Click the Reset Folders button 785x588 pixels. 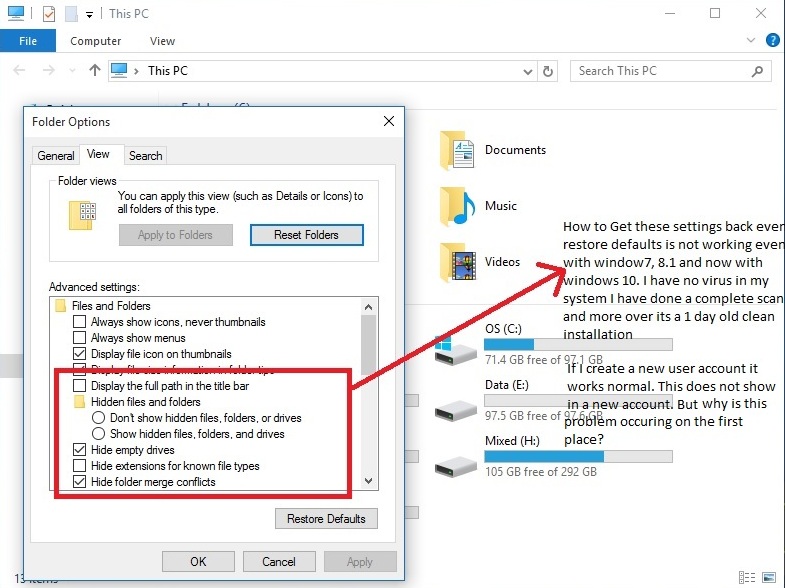(306, 235)
